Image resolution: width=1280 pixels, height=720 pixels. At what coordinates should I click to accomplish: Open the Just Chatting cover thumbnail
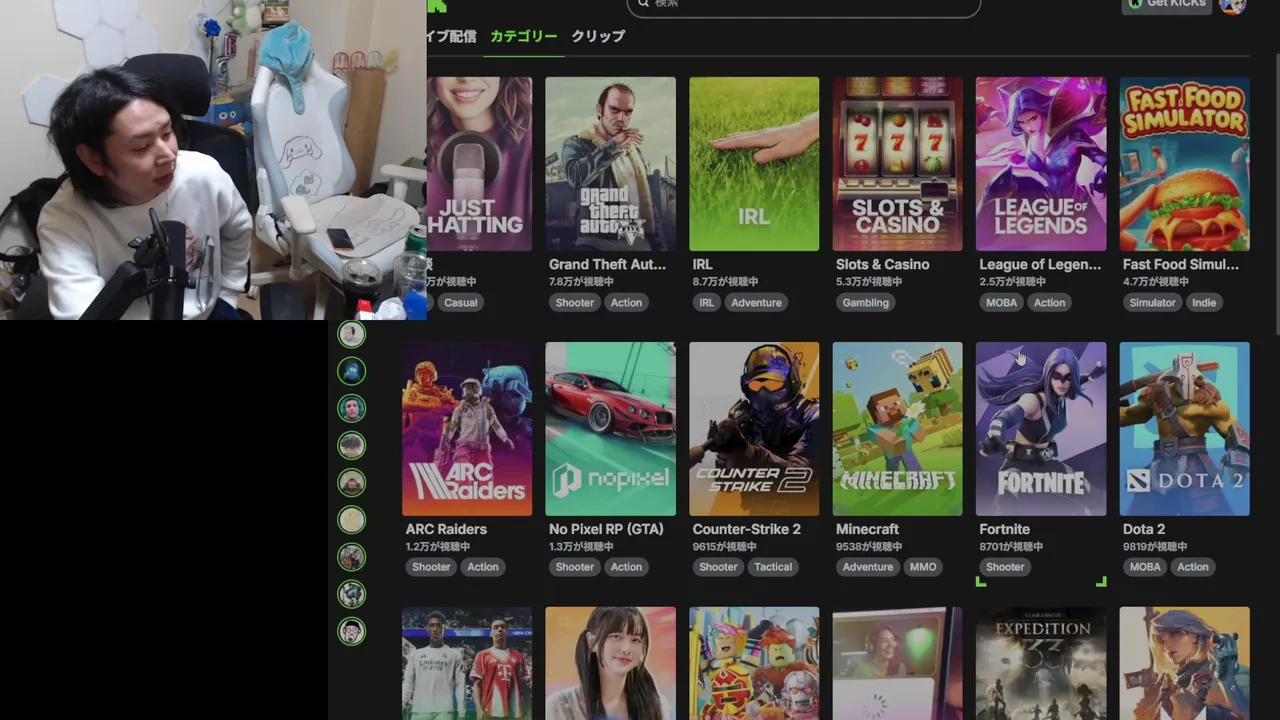click(x=479, y=164)
